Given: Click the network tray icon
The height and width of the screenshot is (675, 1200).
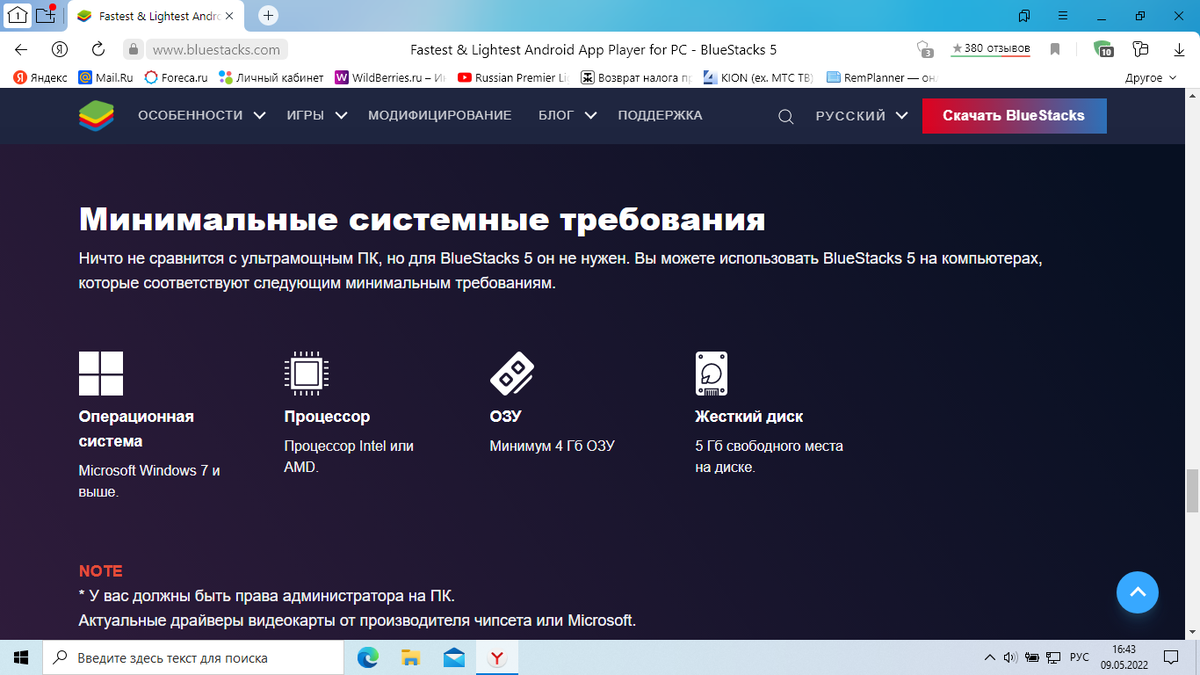Looking at the screenshot, I should coord(1053,658).
